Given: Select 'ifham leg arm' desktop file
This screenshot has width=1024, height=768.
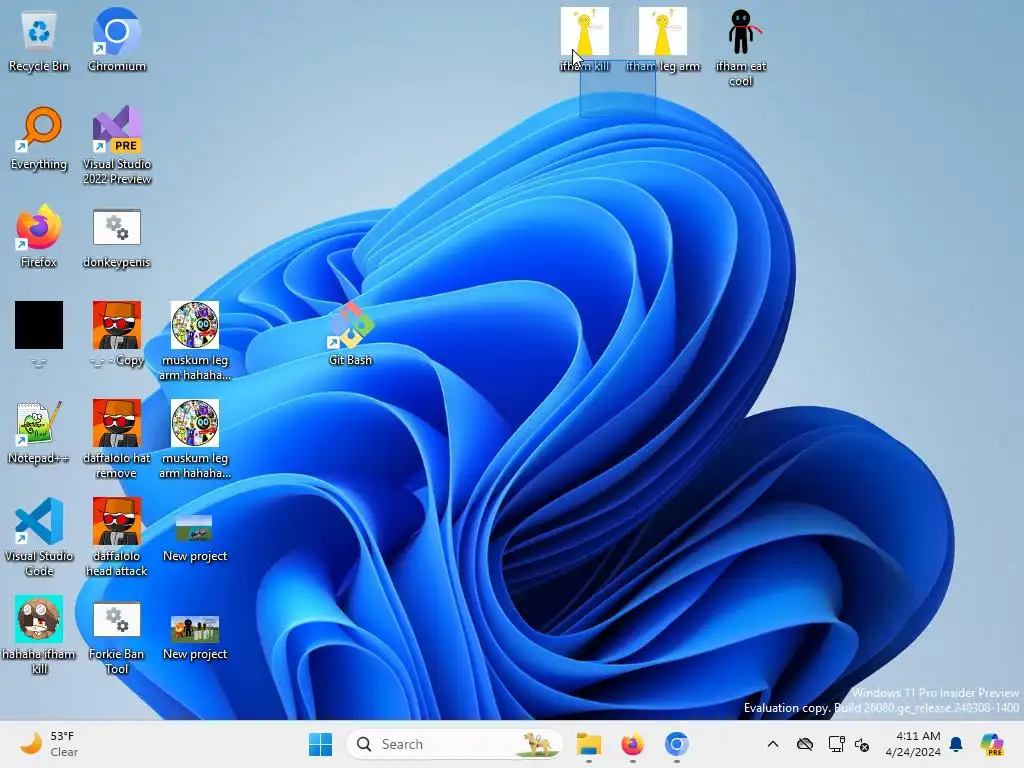Looking at the screenshot, I should click(x=663, y=40).
